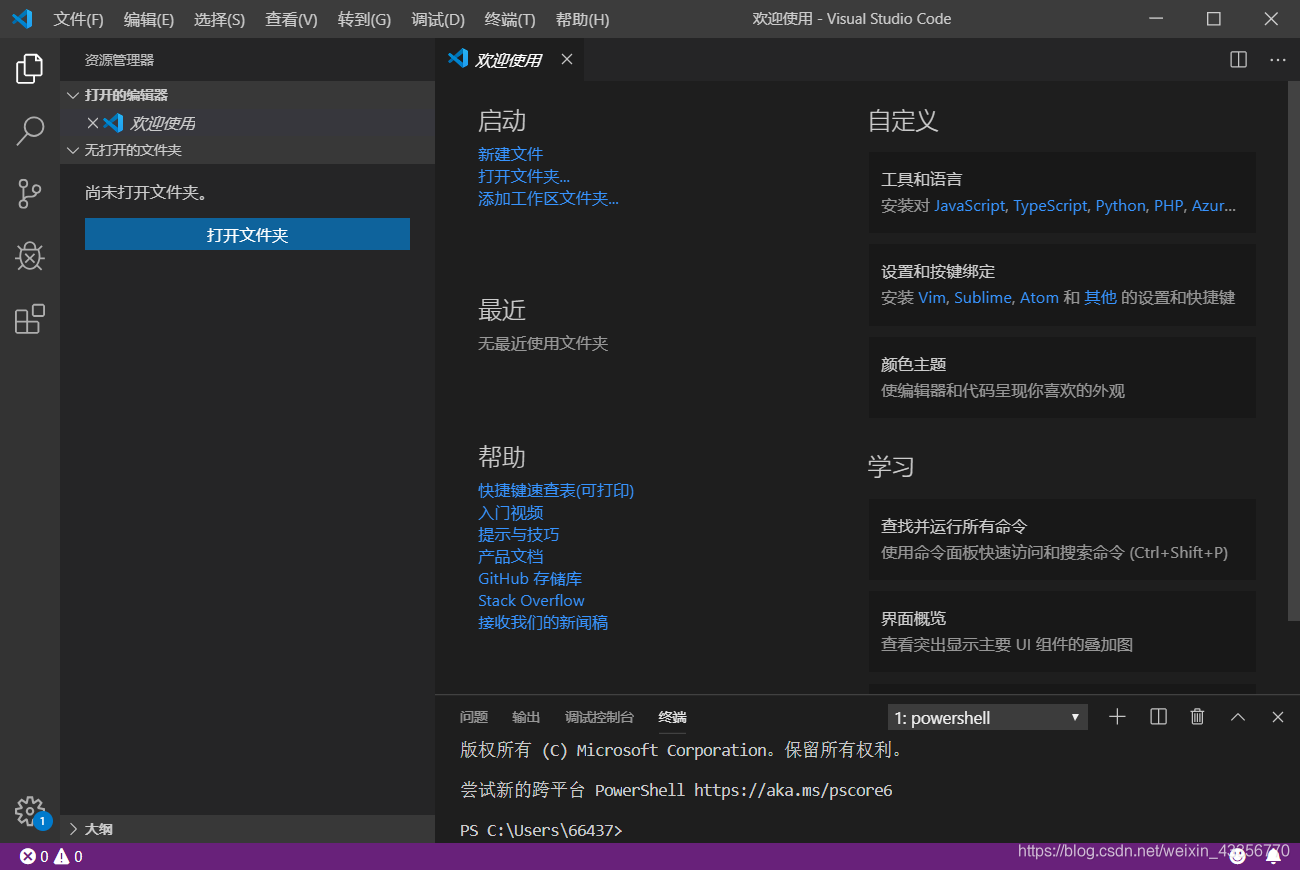Click the PHP language link

pos(1168,205)
